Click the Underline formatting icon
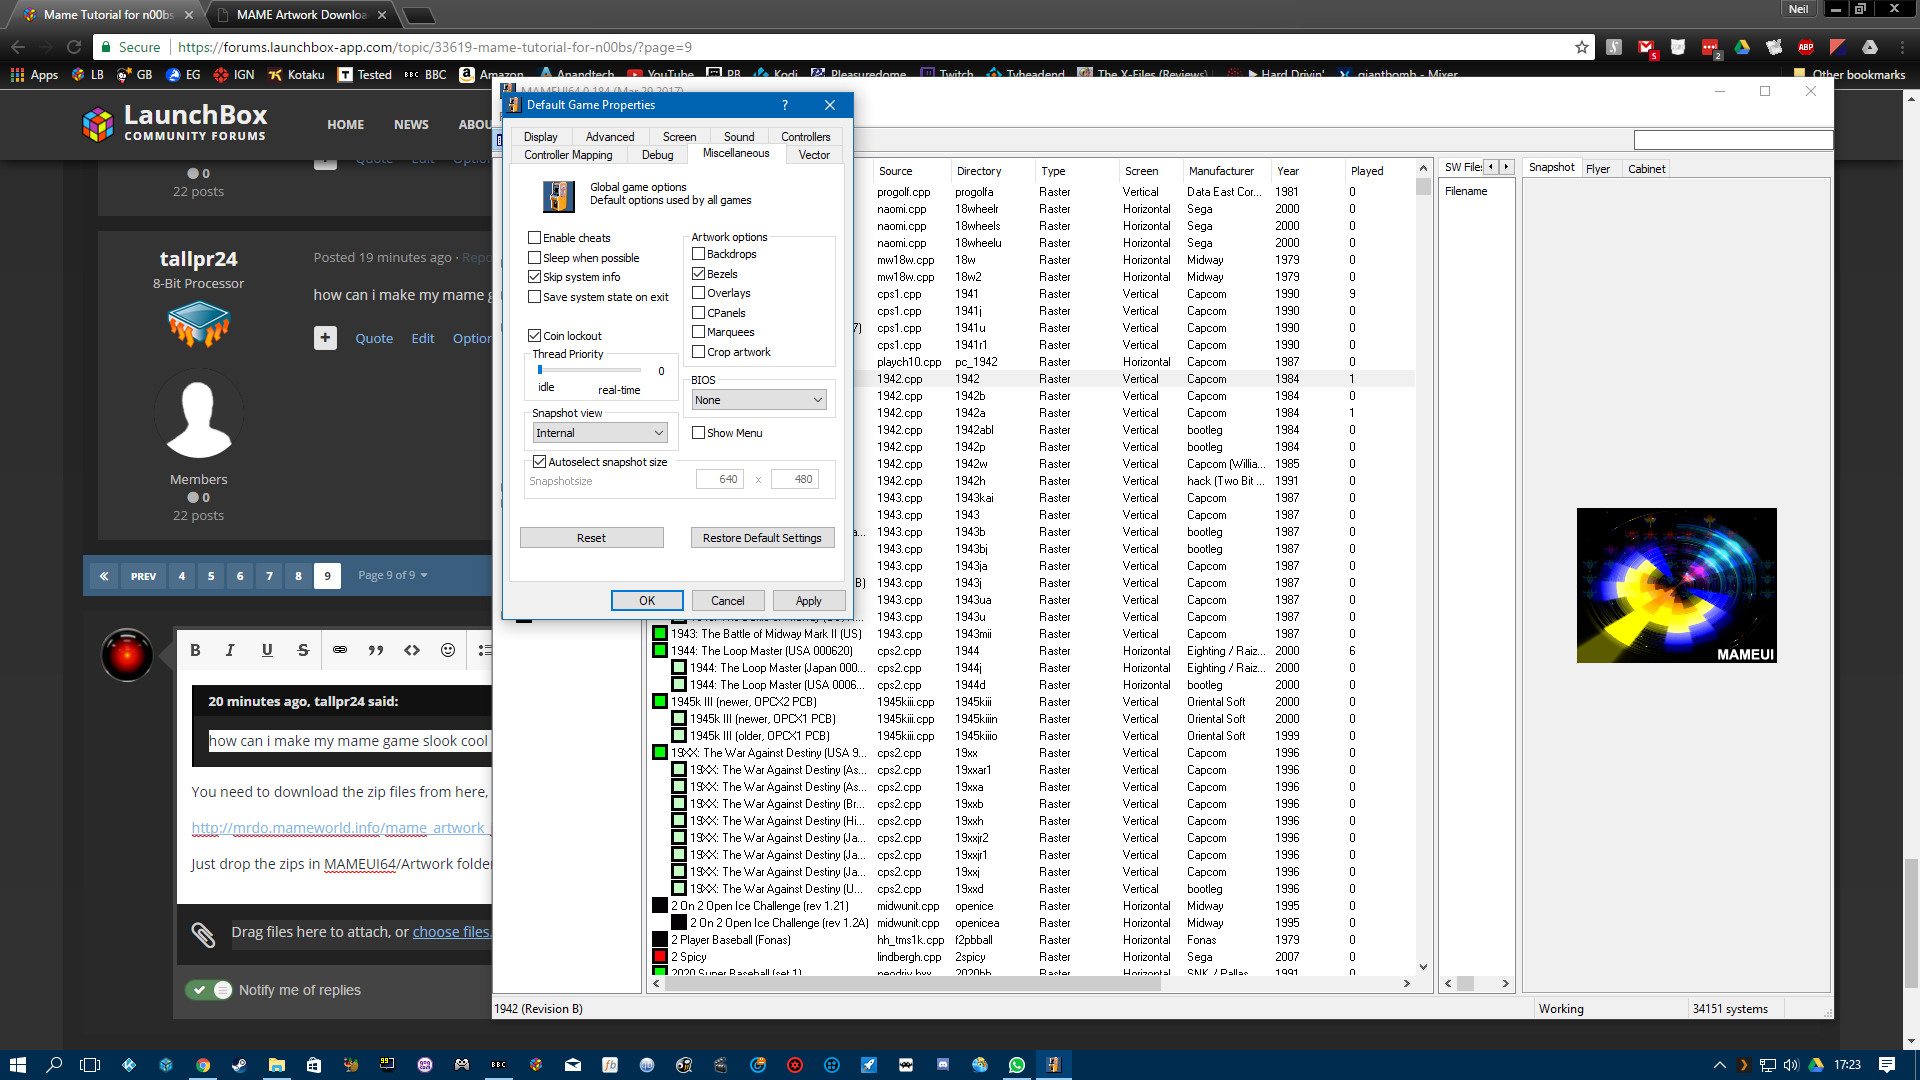 pos(267,650)
